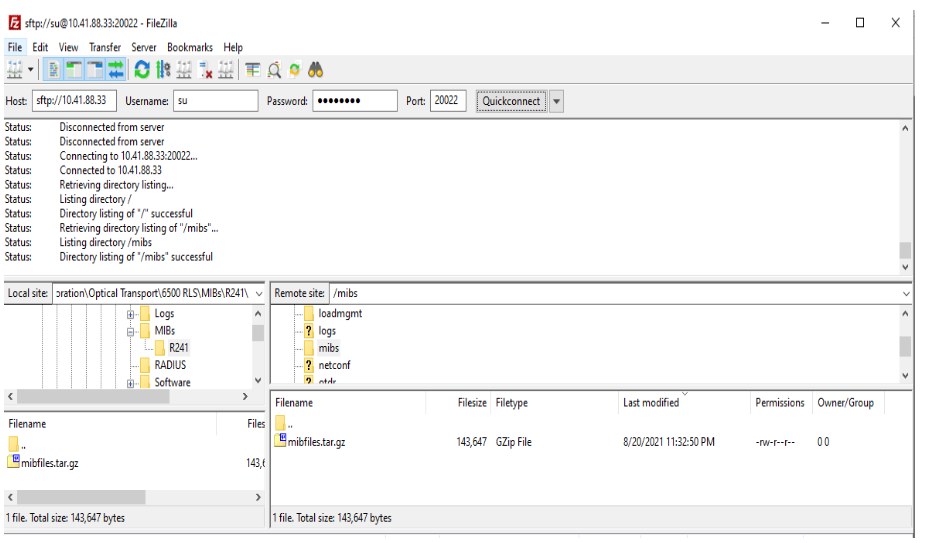
Task: Disconnect from the current server
Action: click(x=205, y=70)
